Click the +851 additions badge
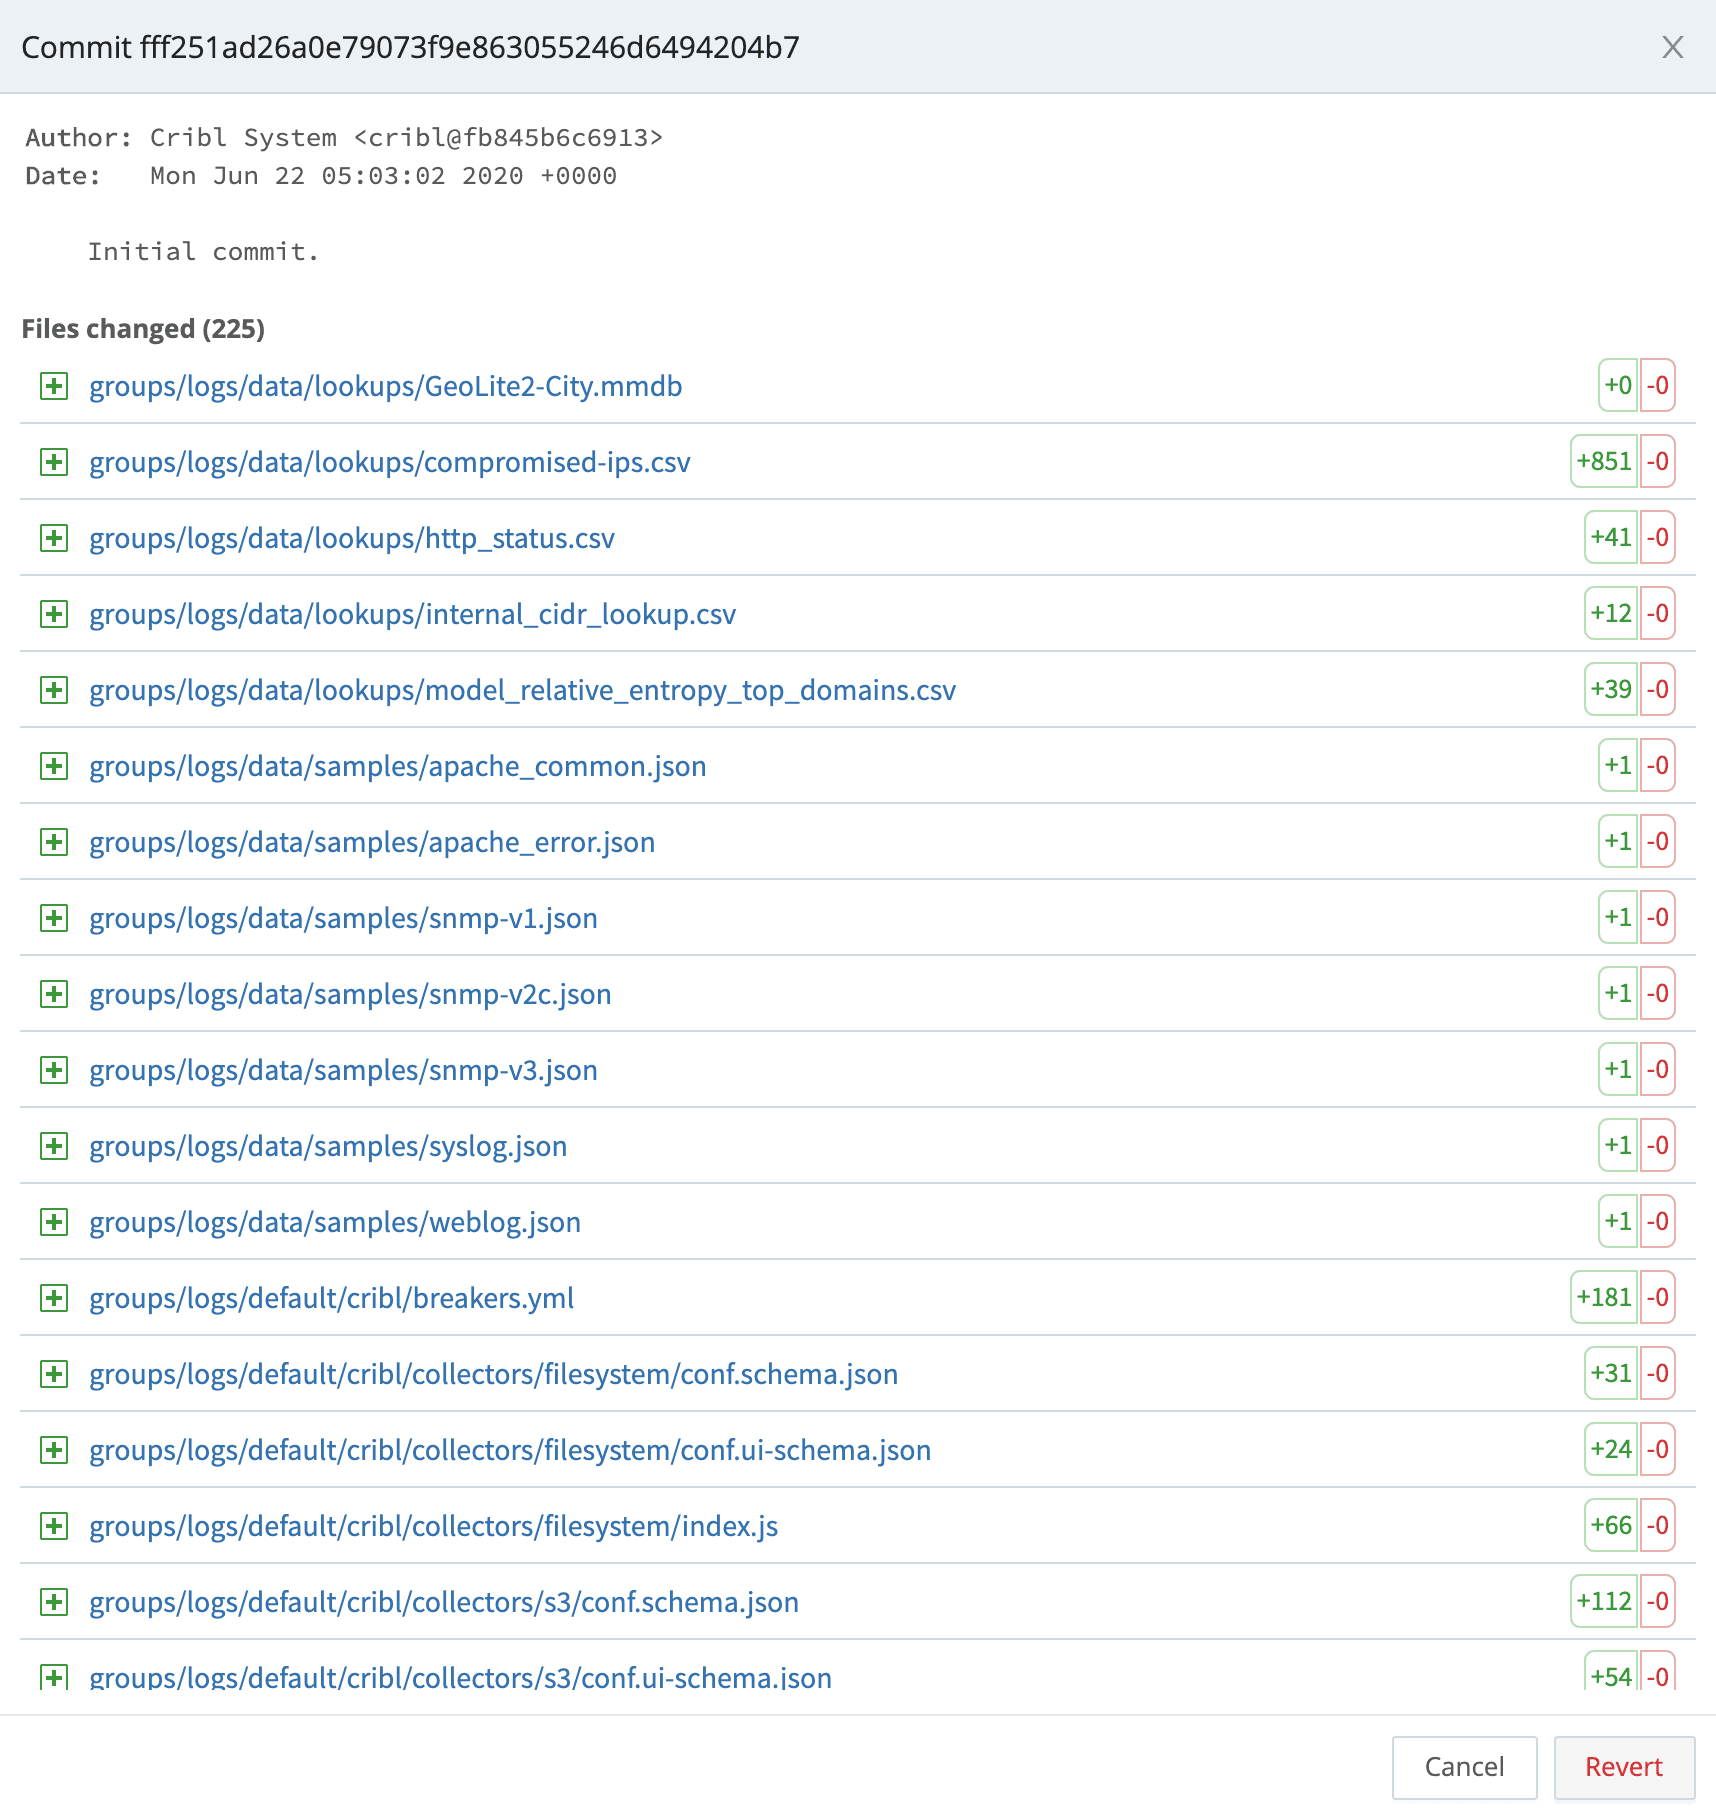 pos(1603,461)
